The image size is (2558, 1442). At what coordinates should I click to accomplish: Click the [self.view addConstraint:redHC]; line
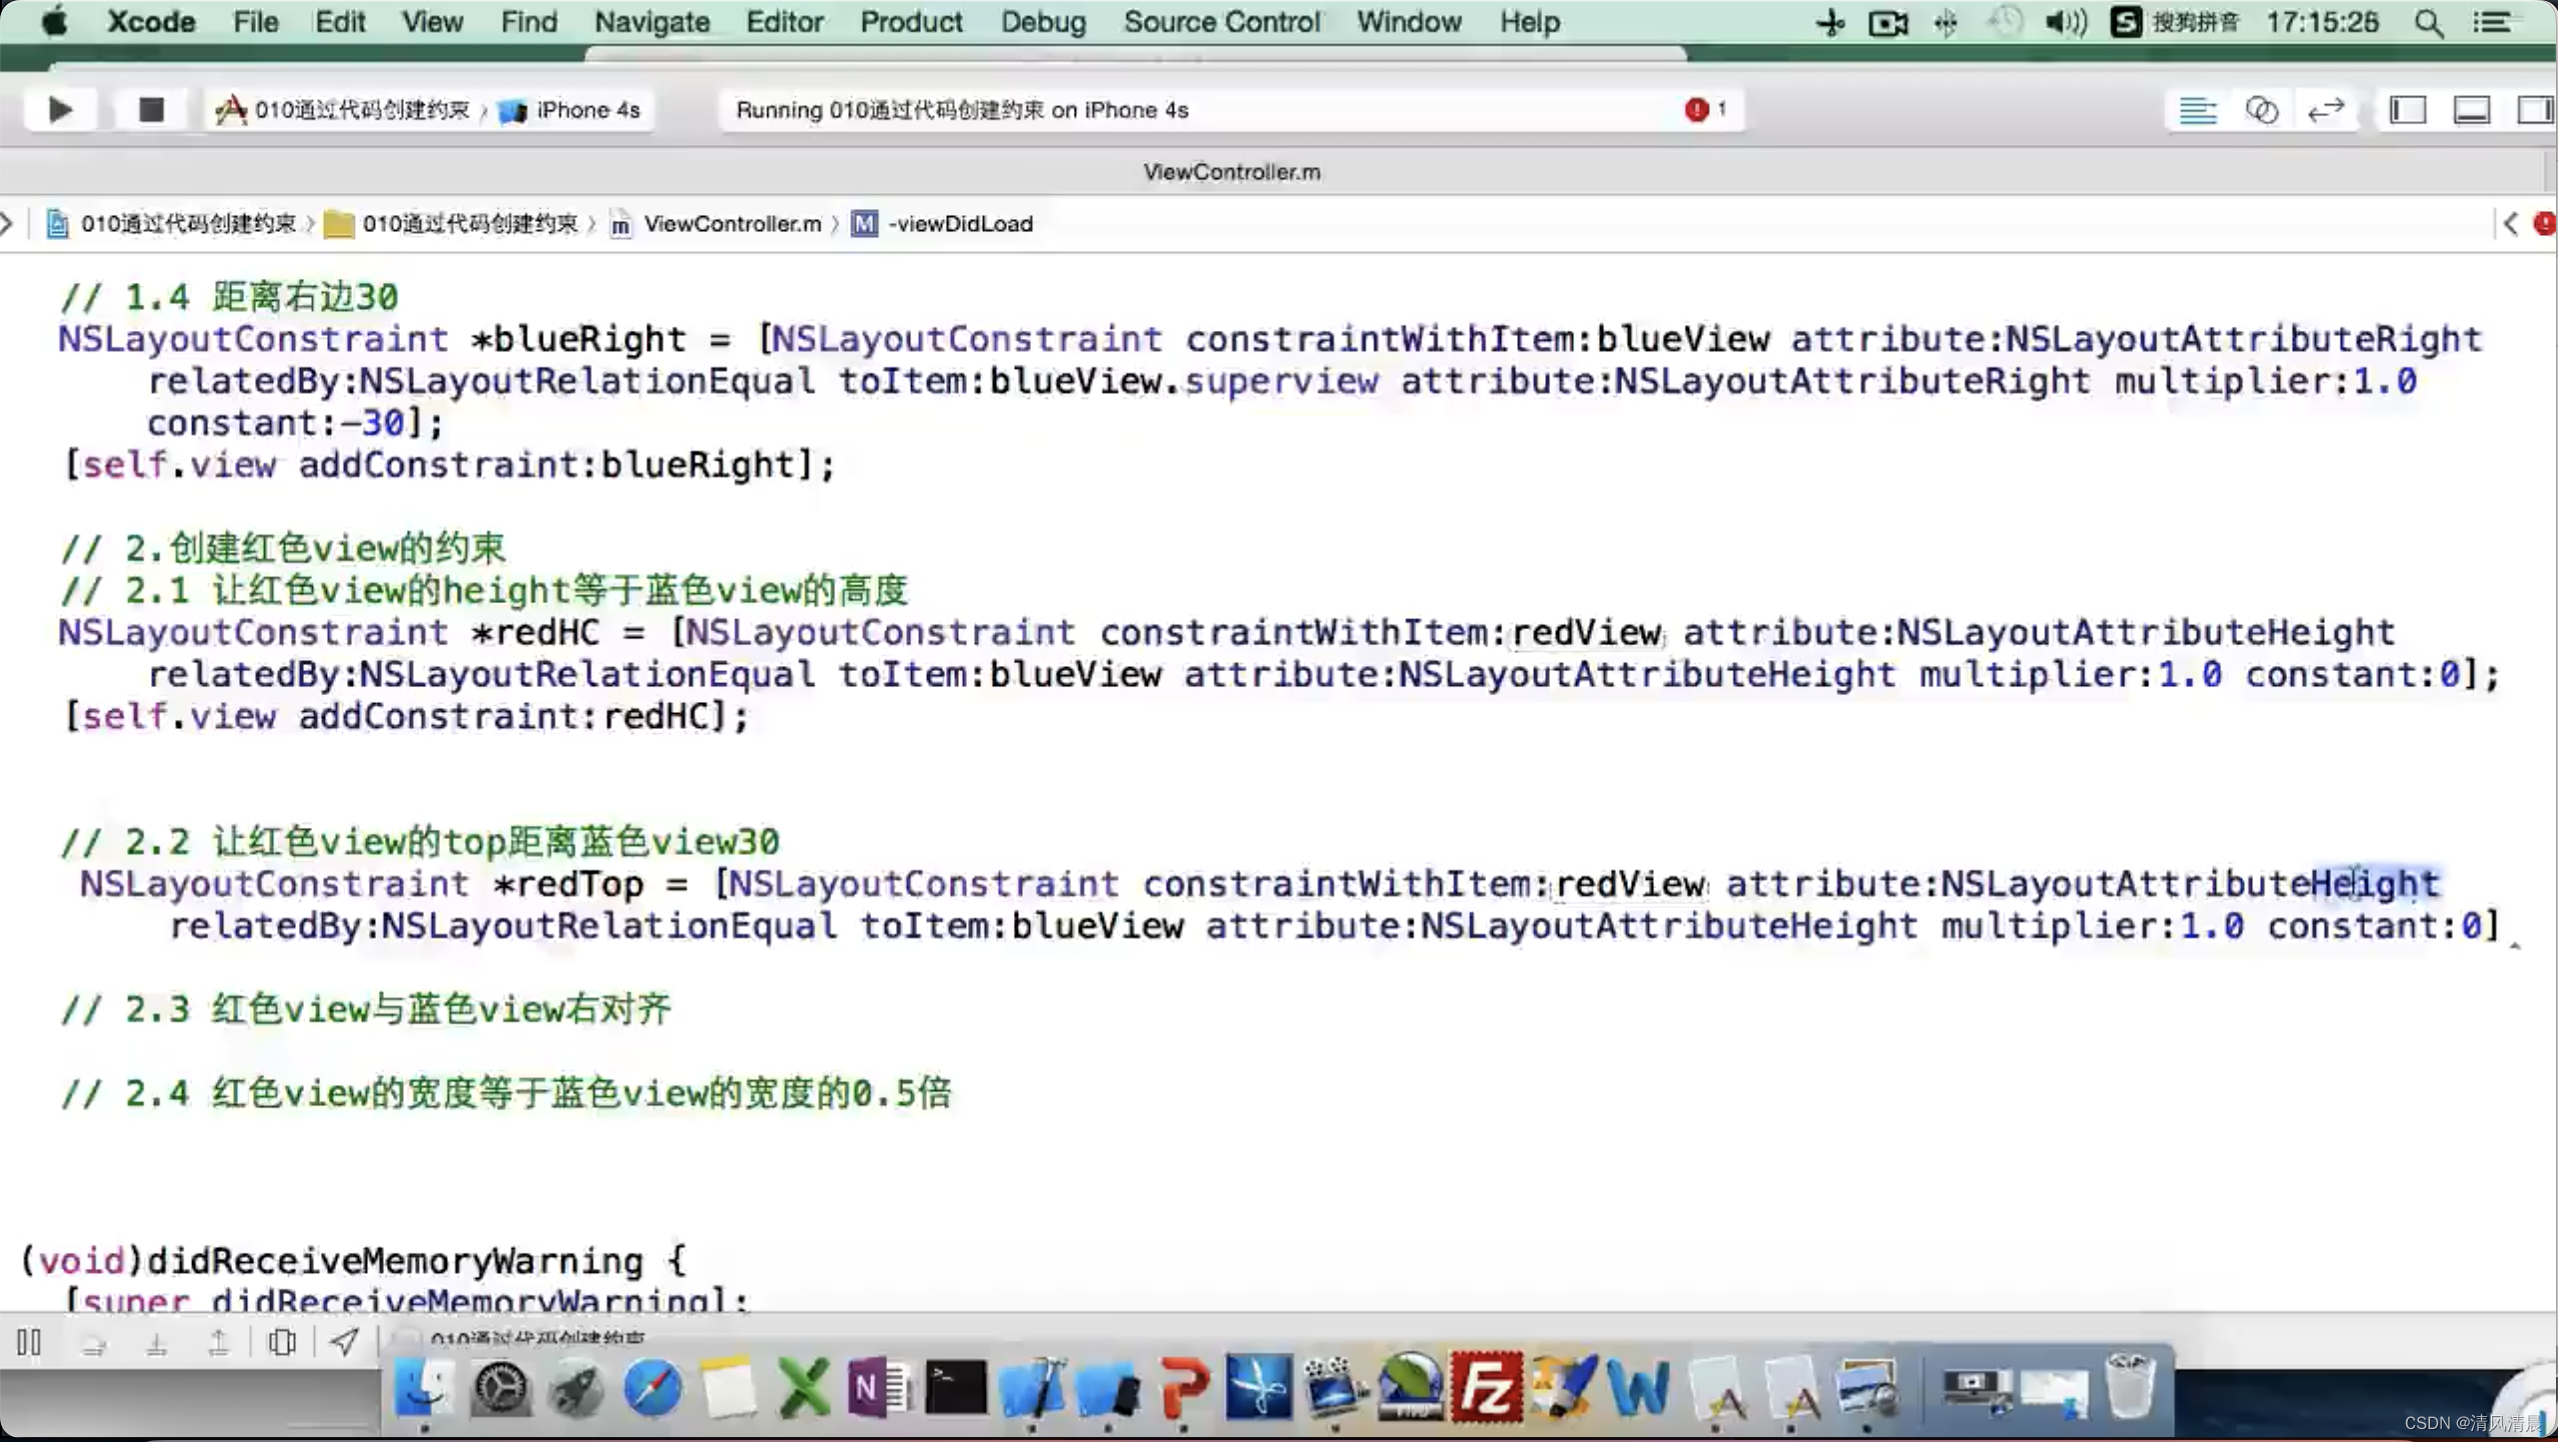pyautogui.click(x=406, y=716)
